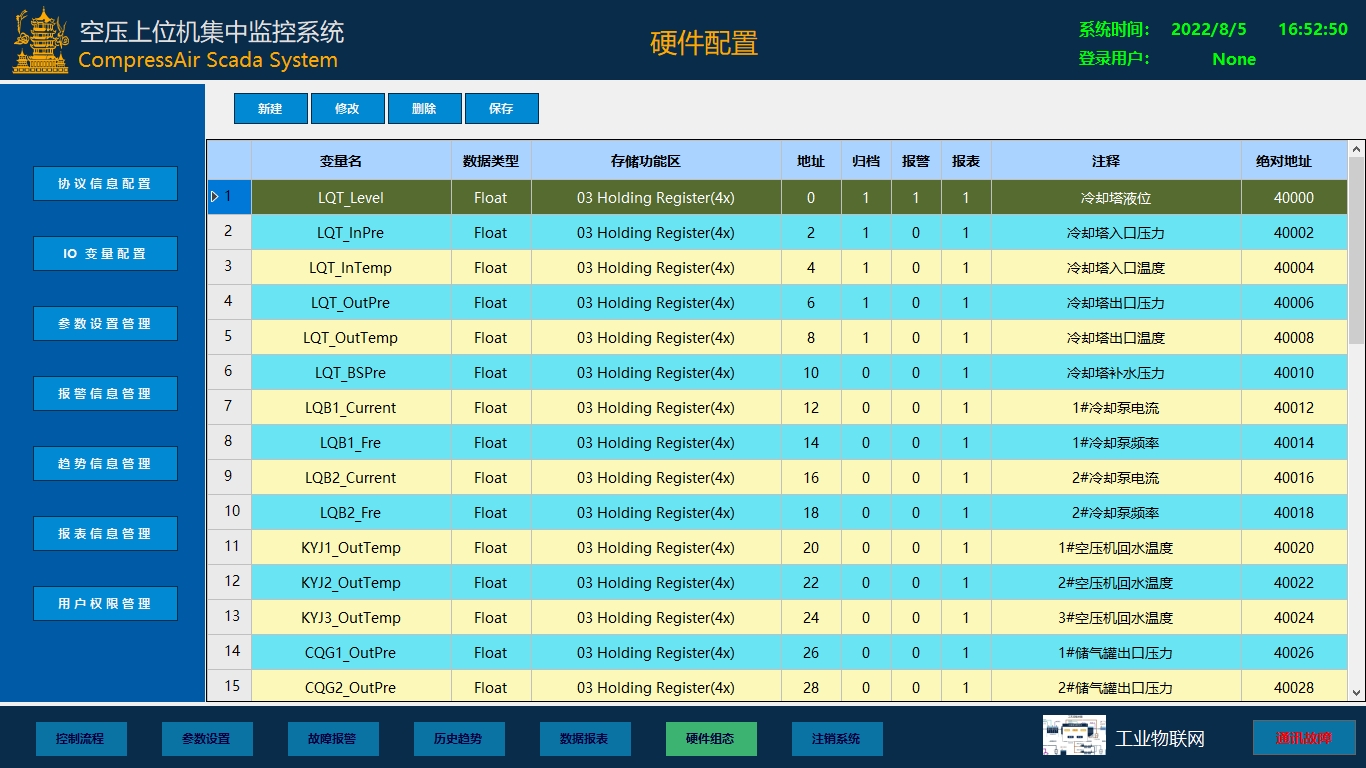Select the LQB2_Current variable cell
Image resolution: width=1366 pixels, height=768 pixels.
(351, 478)
